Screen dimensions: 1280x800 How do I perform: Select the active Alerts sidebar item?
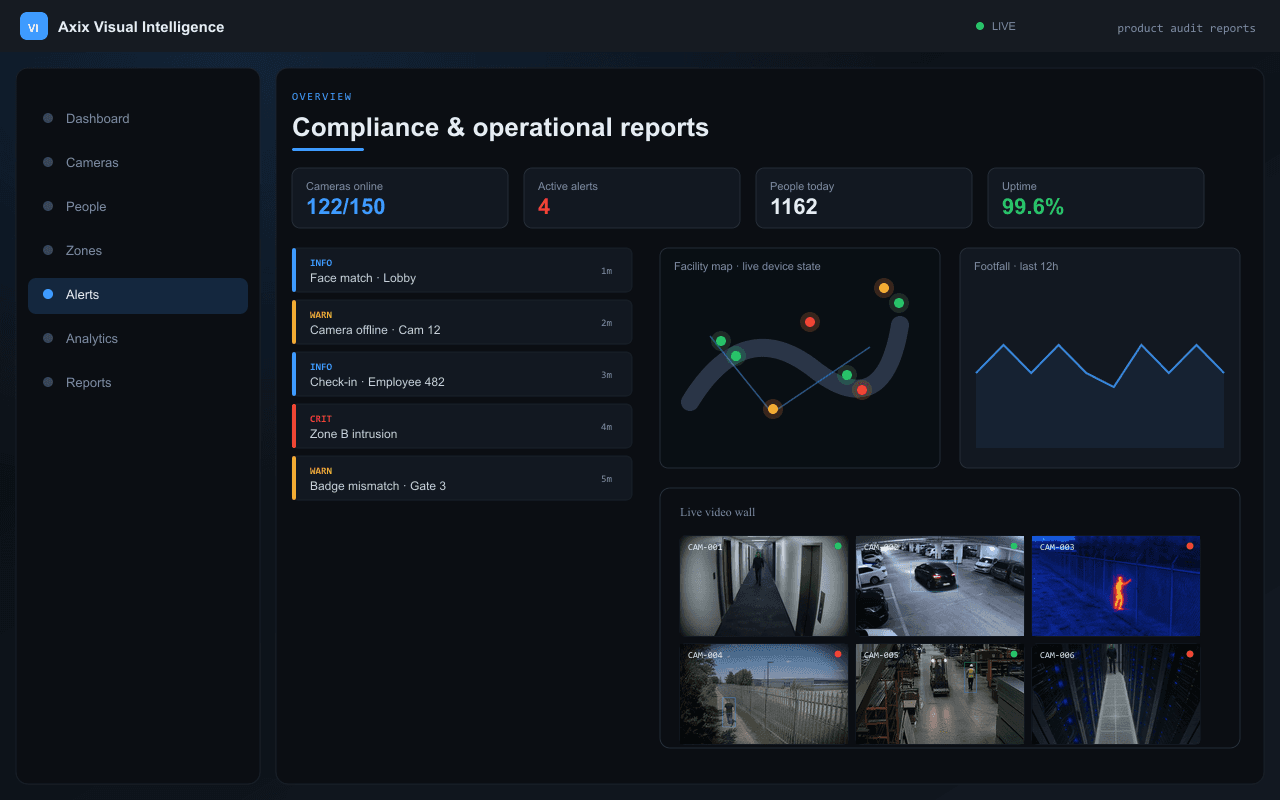(x=138, y=295)
